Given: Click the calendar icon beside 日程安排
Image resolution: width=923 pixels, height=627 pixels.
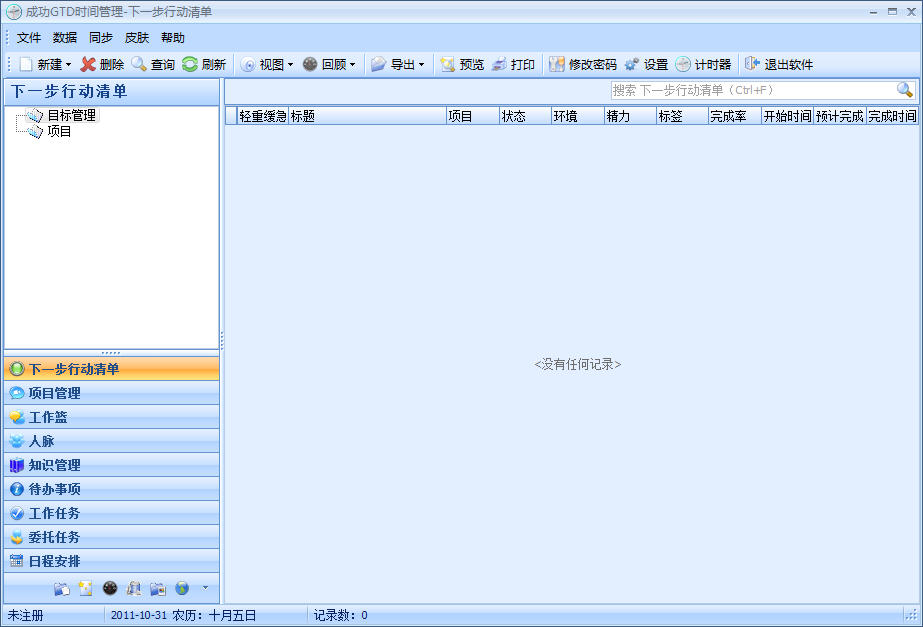Looking at the screenshot, I should coord(17,561).
